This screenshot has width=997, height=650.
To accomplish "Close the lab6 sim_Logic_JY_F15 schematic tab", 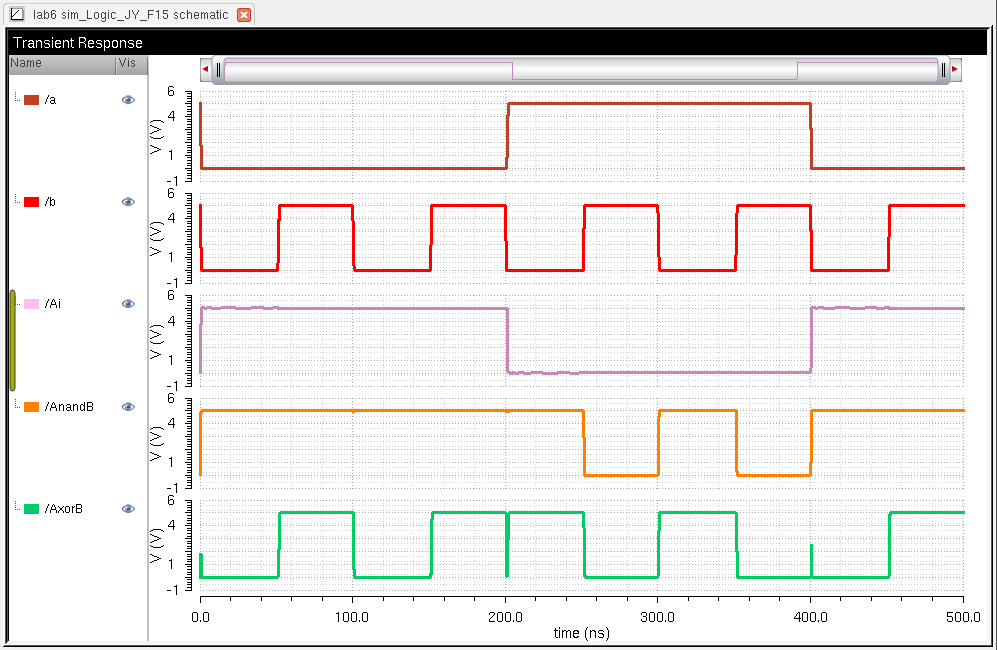I will coord(243,15).
